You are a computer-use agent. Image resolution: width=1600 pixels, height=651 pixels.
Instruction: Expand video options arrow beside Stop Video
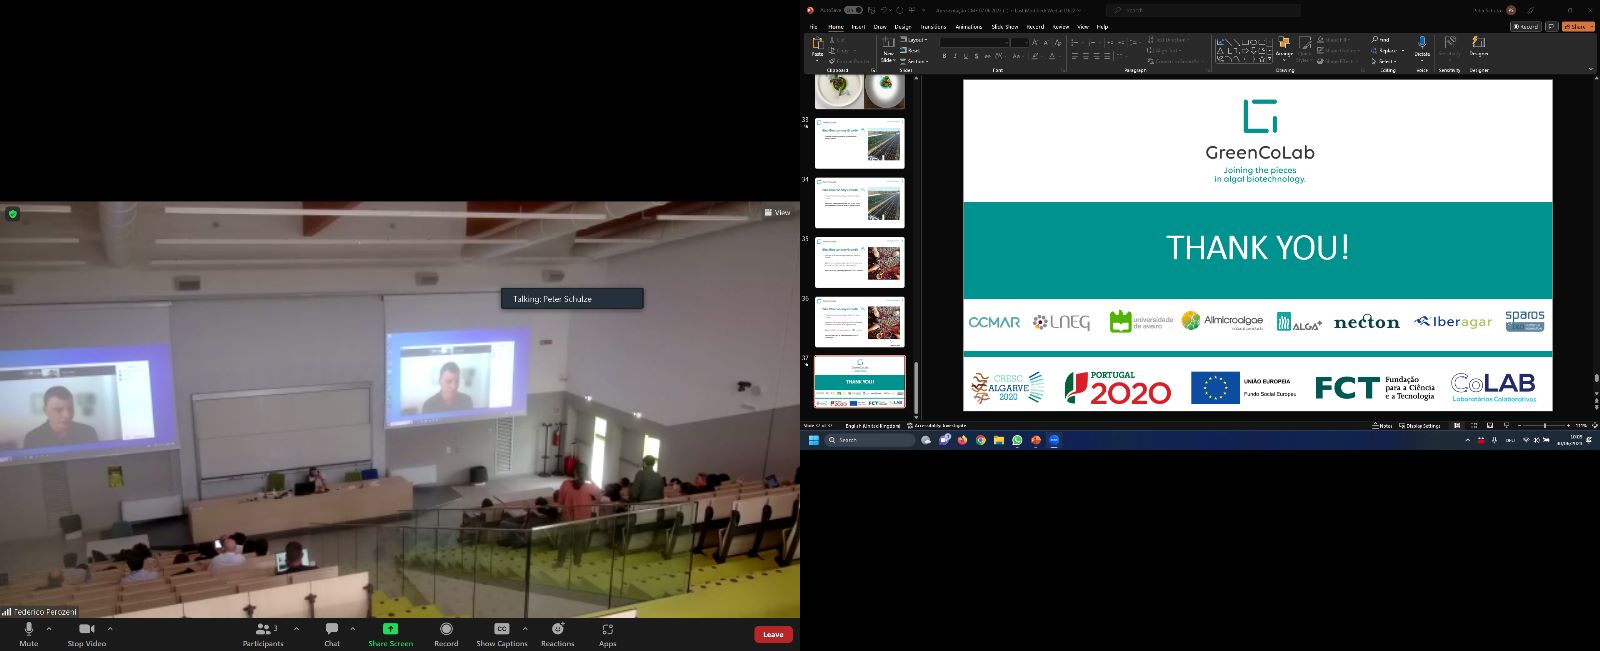pyautogui.click(x=110, y=629)
